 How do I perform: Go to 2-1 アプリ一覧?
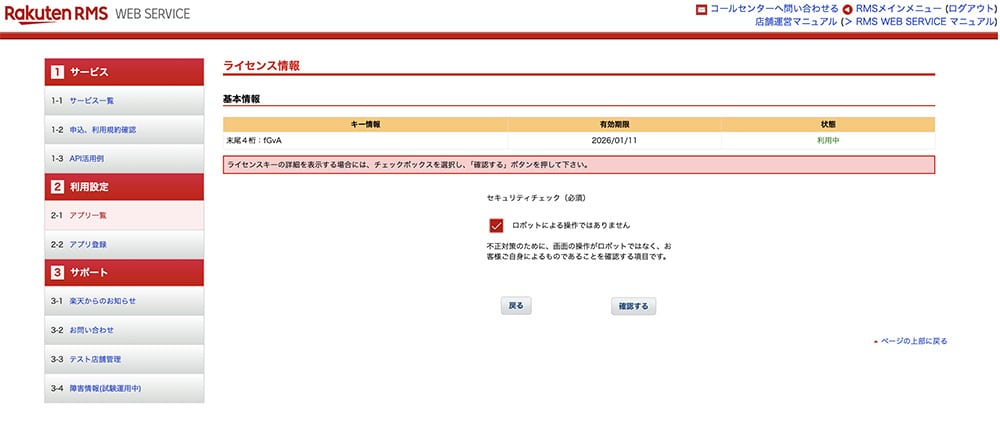(88, 216)
